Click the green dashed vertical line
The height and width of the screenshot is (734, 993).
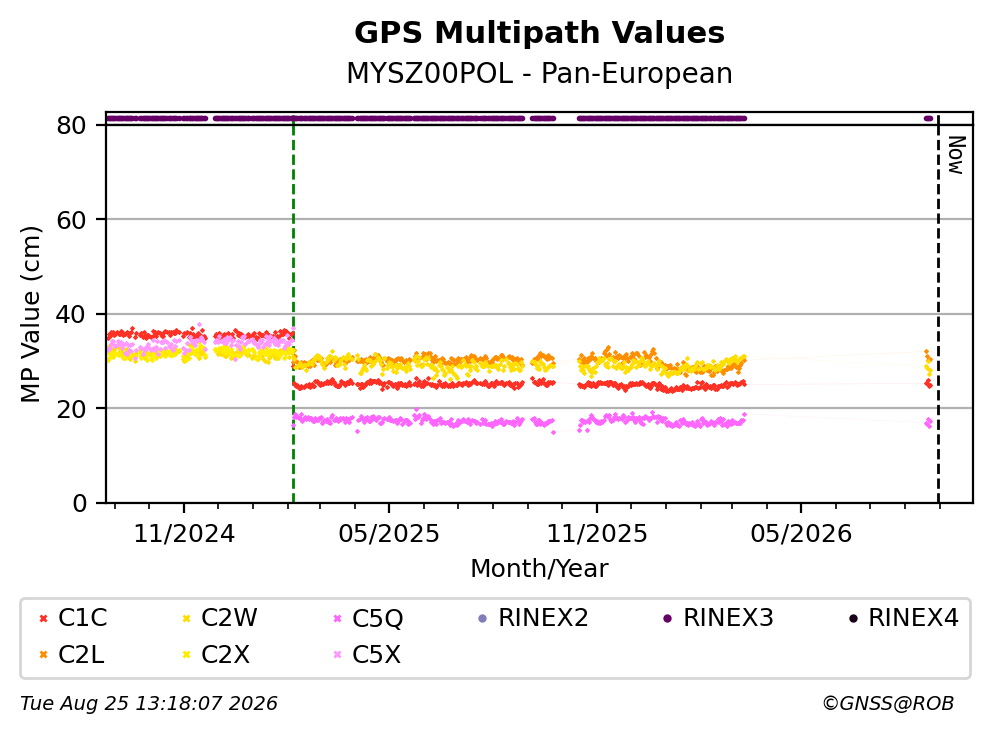coord(293,310)
